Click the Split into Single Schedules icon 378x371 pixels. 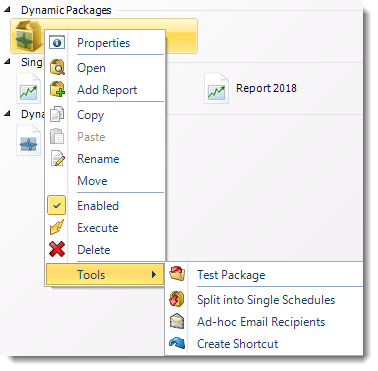coord(177,299)
